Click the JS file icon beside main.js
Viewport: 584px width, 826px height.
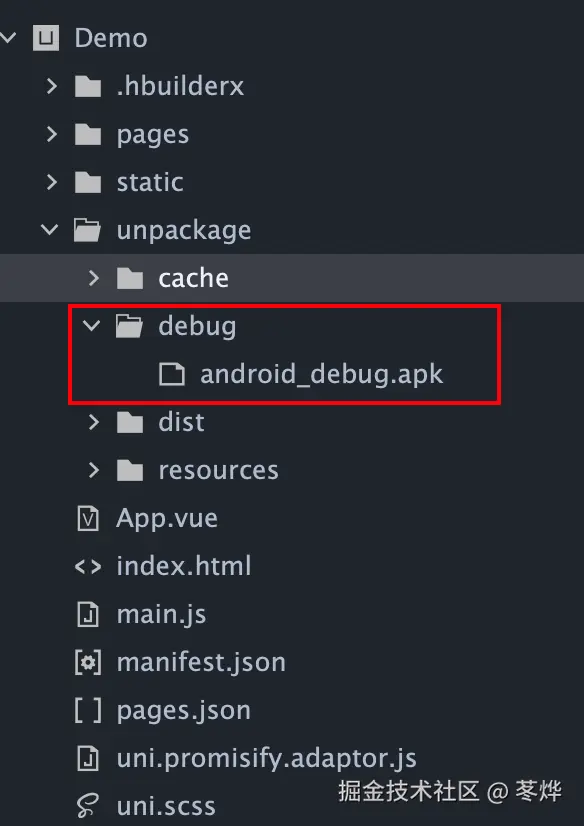click(88, 615)
